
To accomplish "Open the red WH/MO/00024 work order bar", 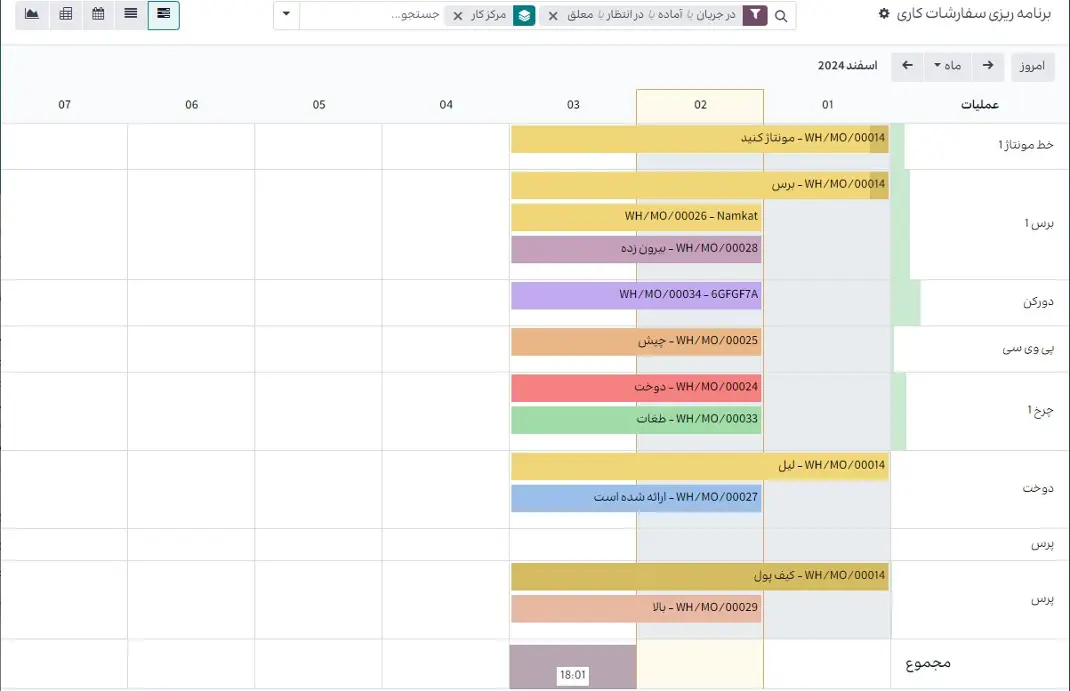I will [x=636, y=388].
